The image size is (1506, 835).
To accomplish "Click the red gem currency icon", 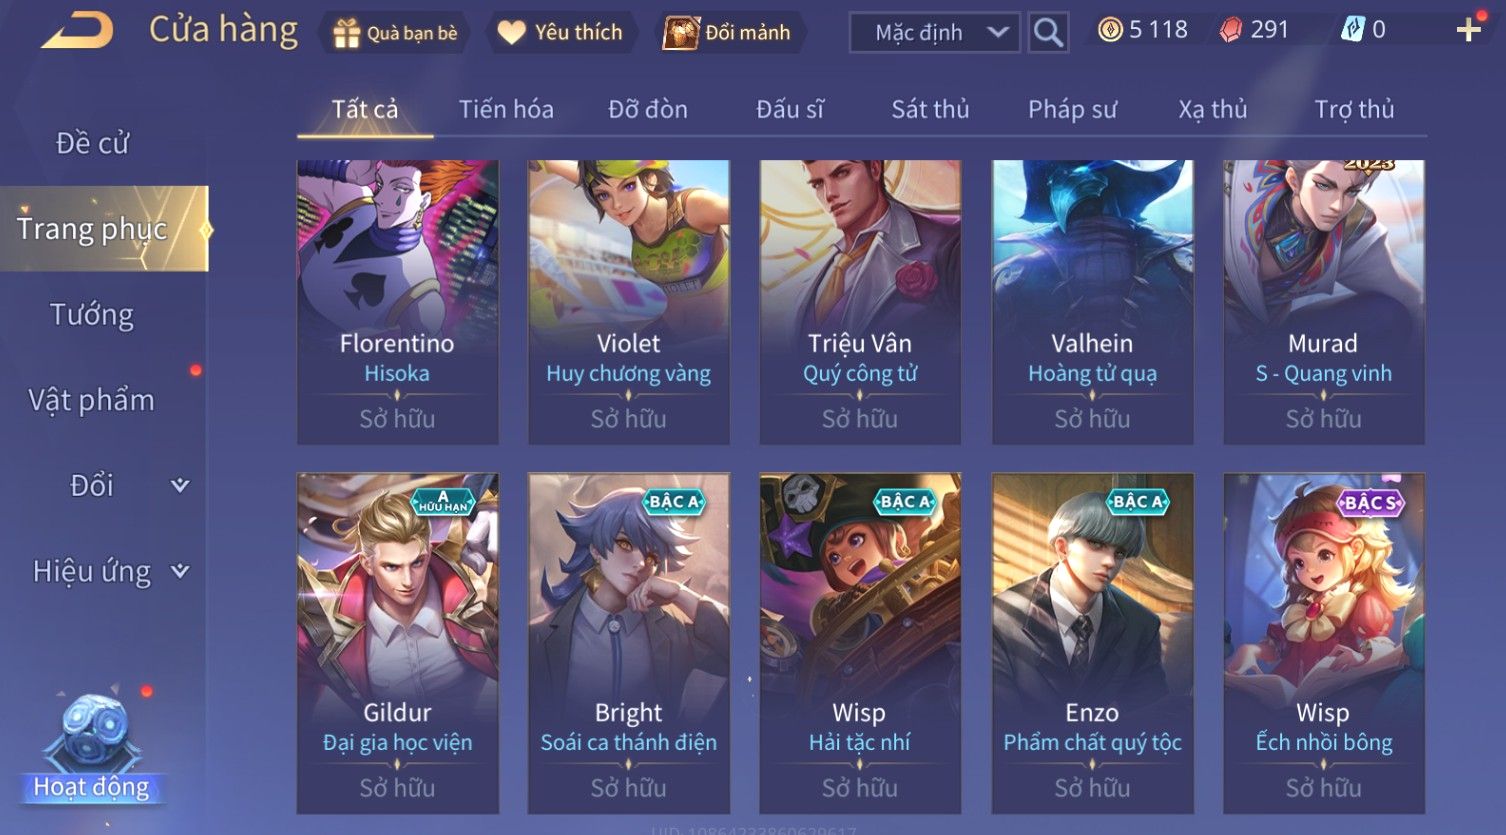I will coord(1231,31).
